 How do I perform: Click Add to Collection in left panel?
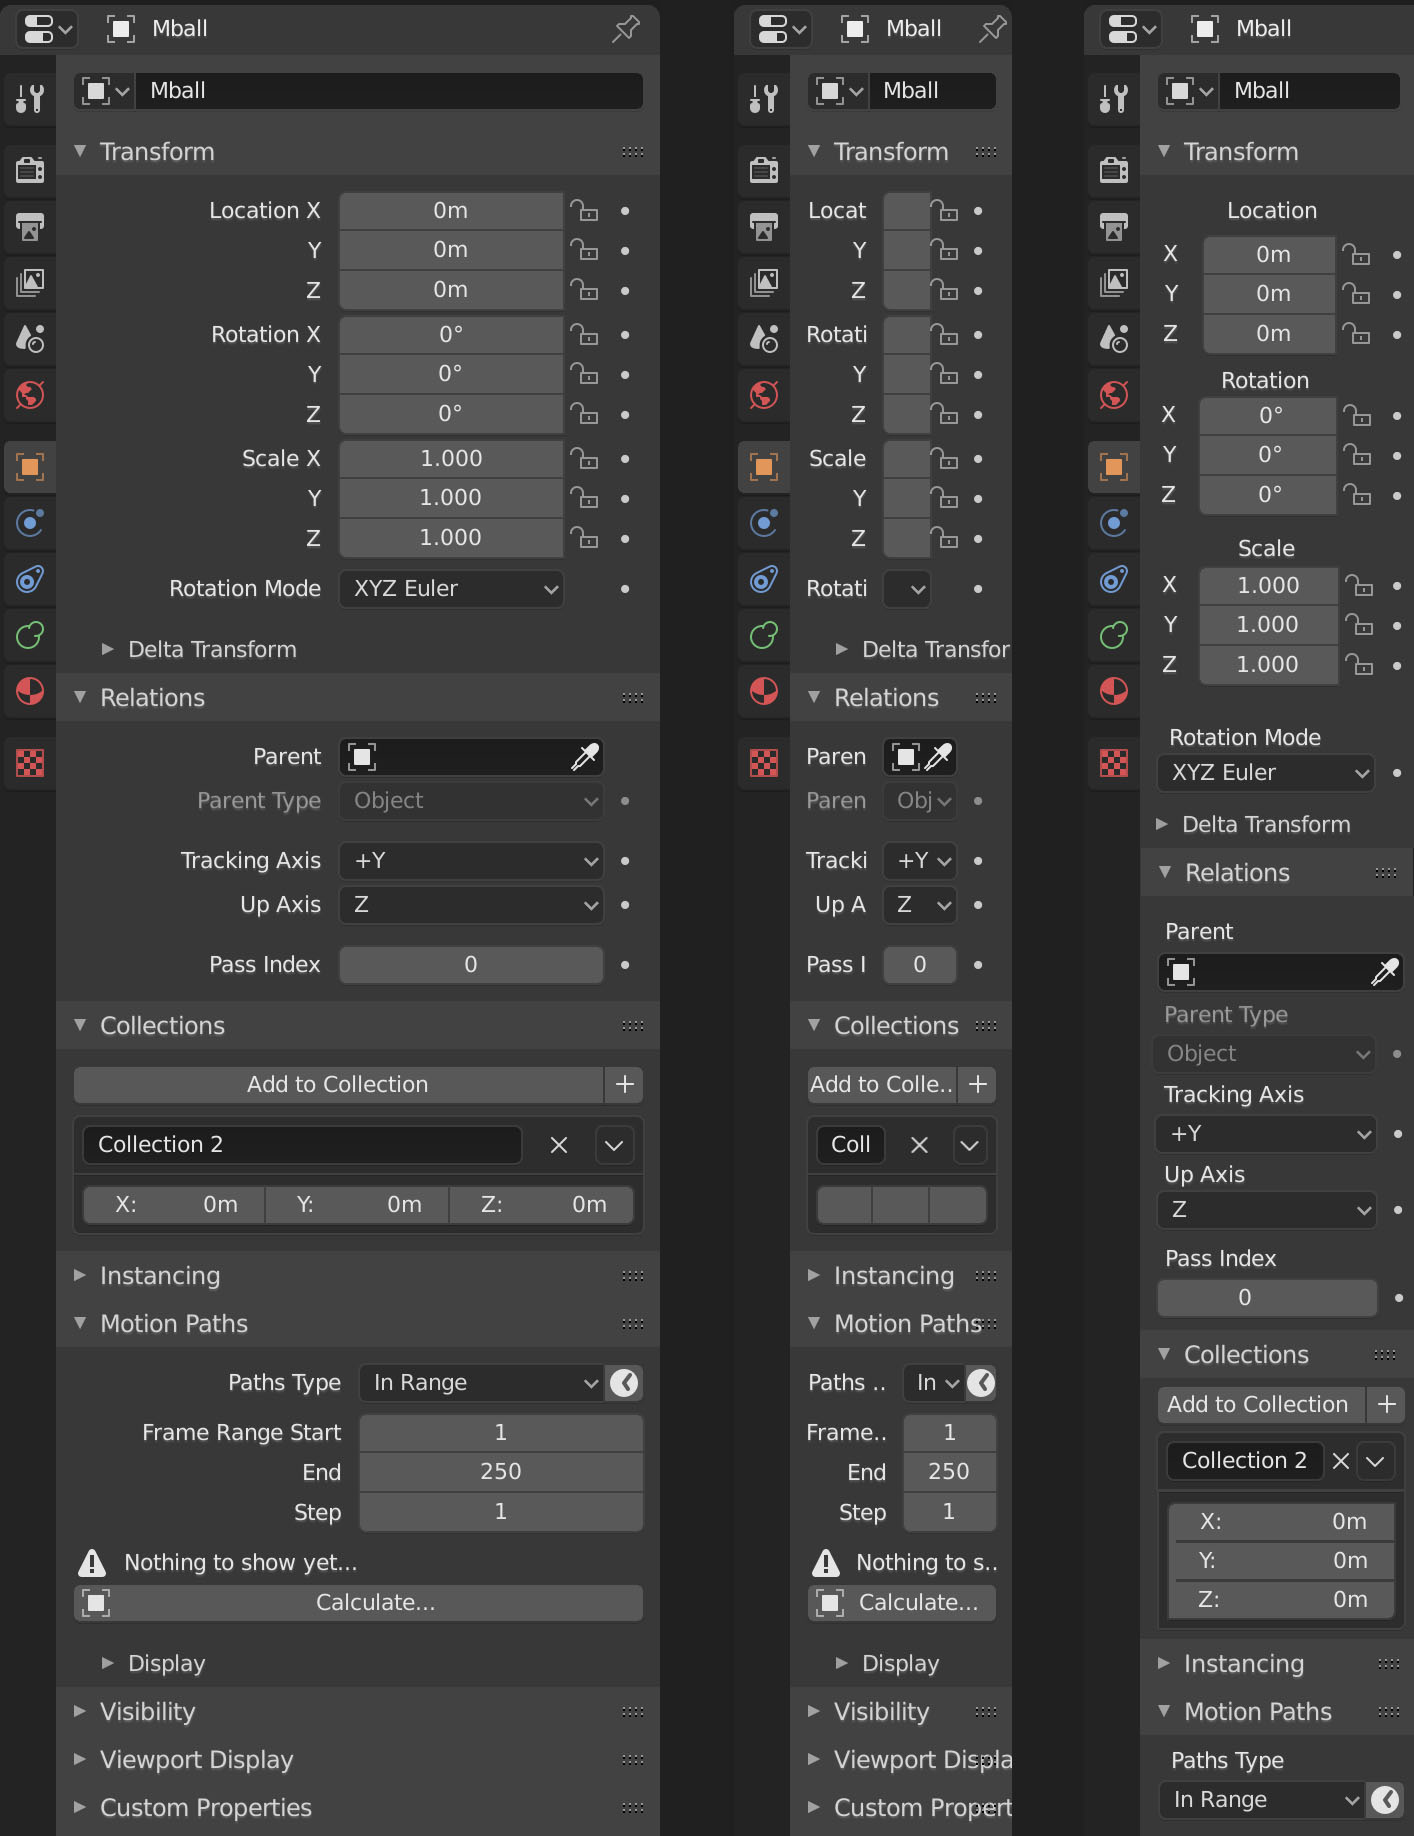coord(338,1085)
